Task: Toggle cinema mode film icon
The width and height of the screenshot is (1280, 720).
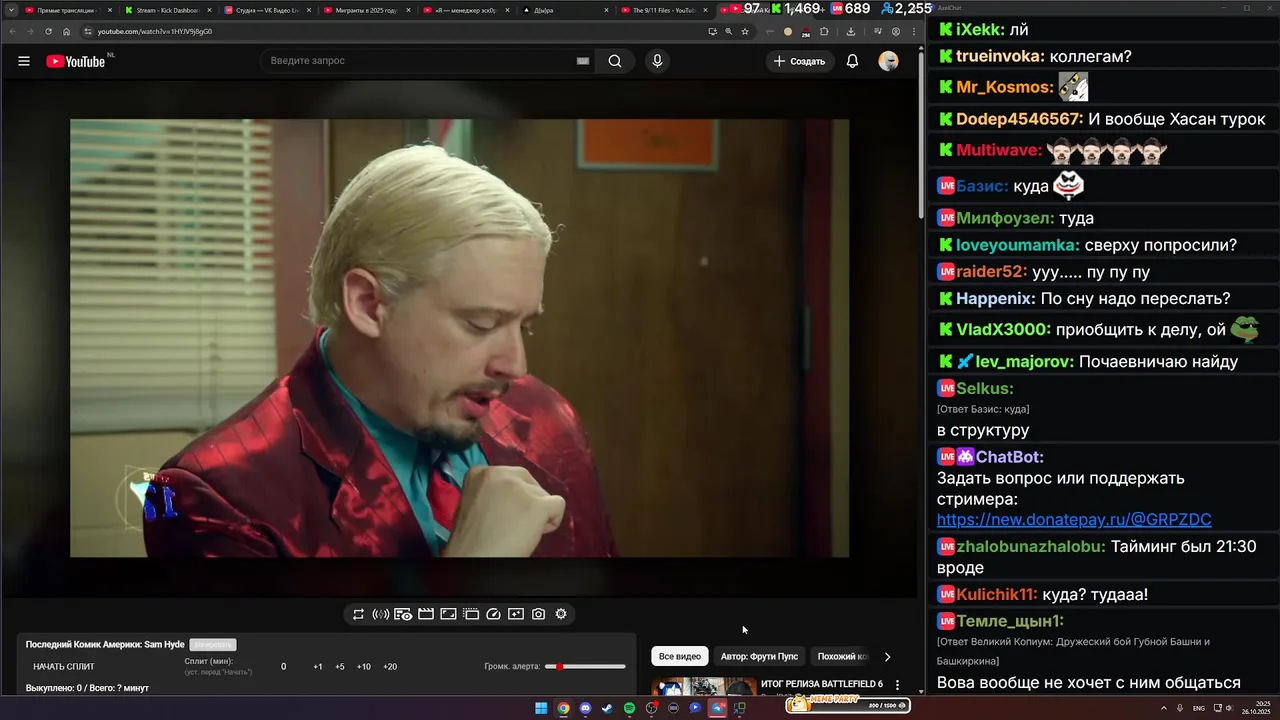Action: click(x=426, y=614)
